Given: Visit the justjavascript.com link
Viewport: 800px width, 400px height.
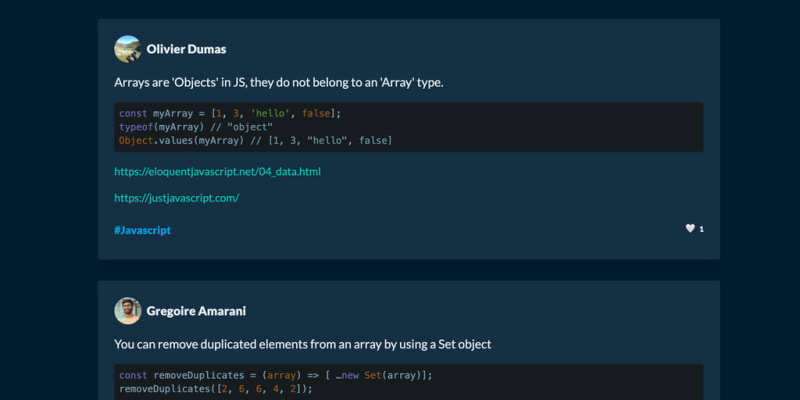Looking at the screenshot, I should 176,198.
